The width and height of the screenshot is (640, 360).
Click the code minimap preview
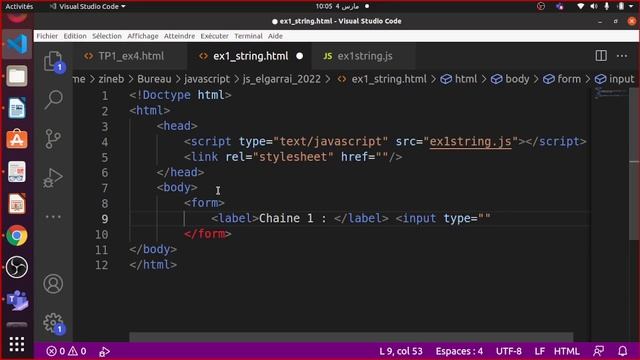coord(610,93)
